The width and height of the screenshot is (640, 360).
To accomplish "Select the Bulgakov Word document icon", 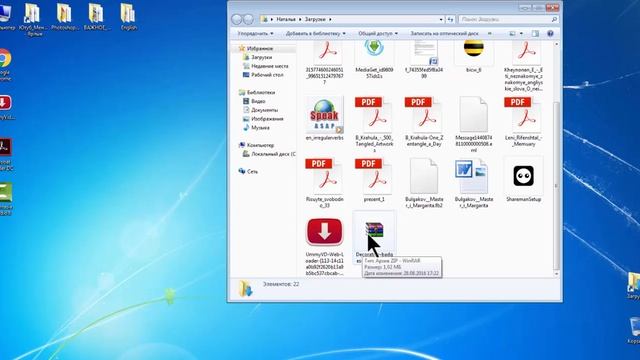I will pyautogui.click(x=471, y=176).
